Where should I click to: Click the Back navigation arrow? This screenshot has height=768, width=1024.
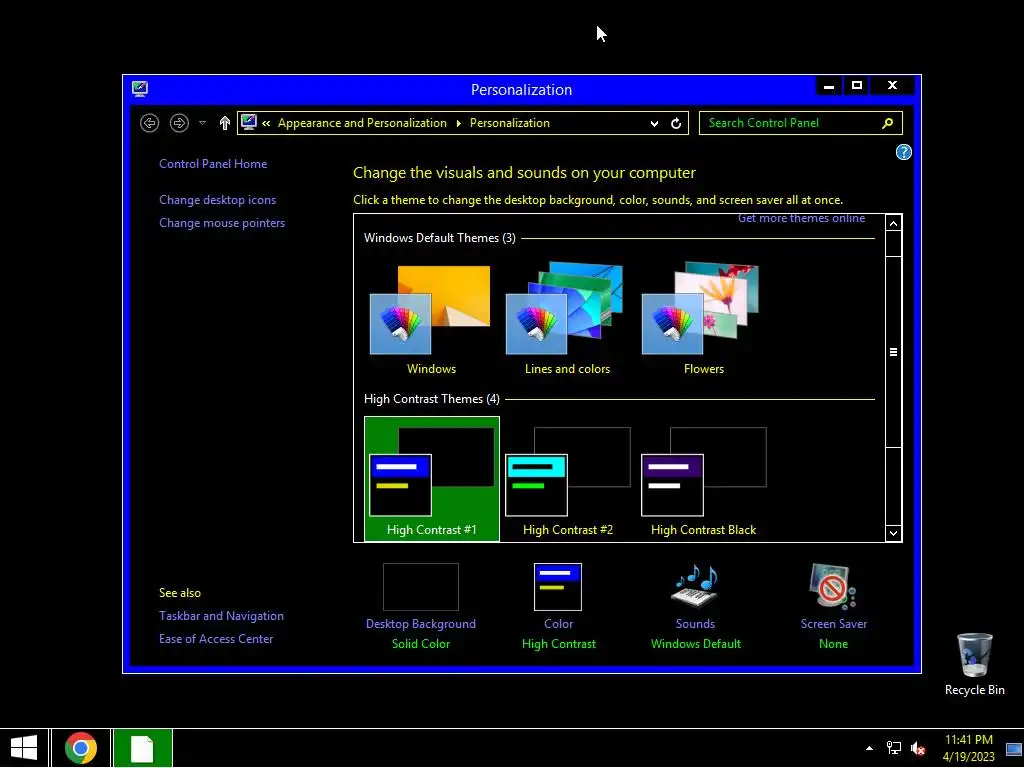[x=150, y=123]
